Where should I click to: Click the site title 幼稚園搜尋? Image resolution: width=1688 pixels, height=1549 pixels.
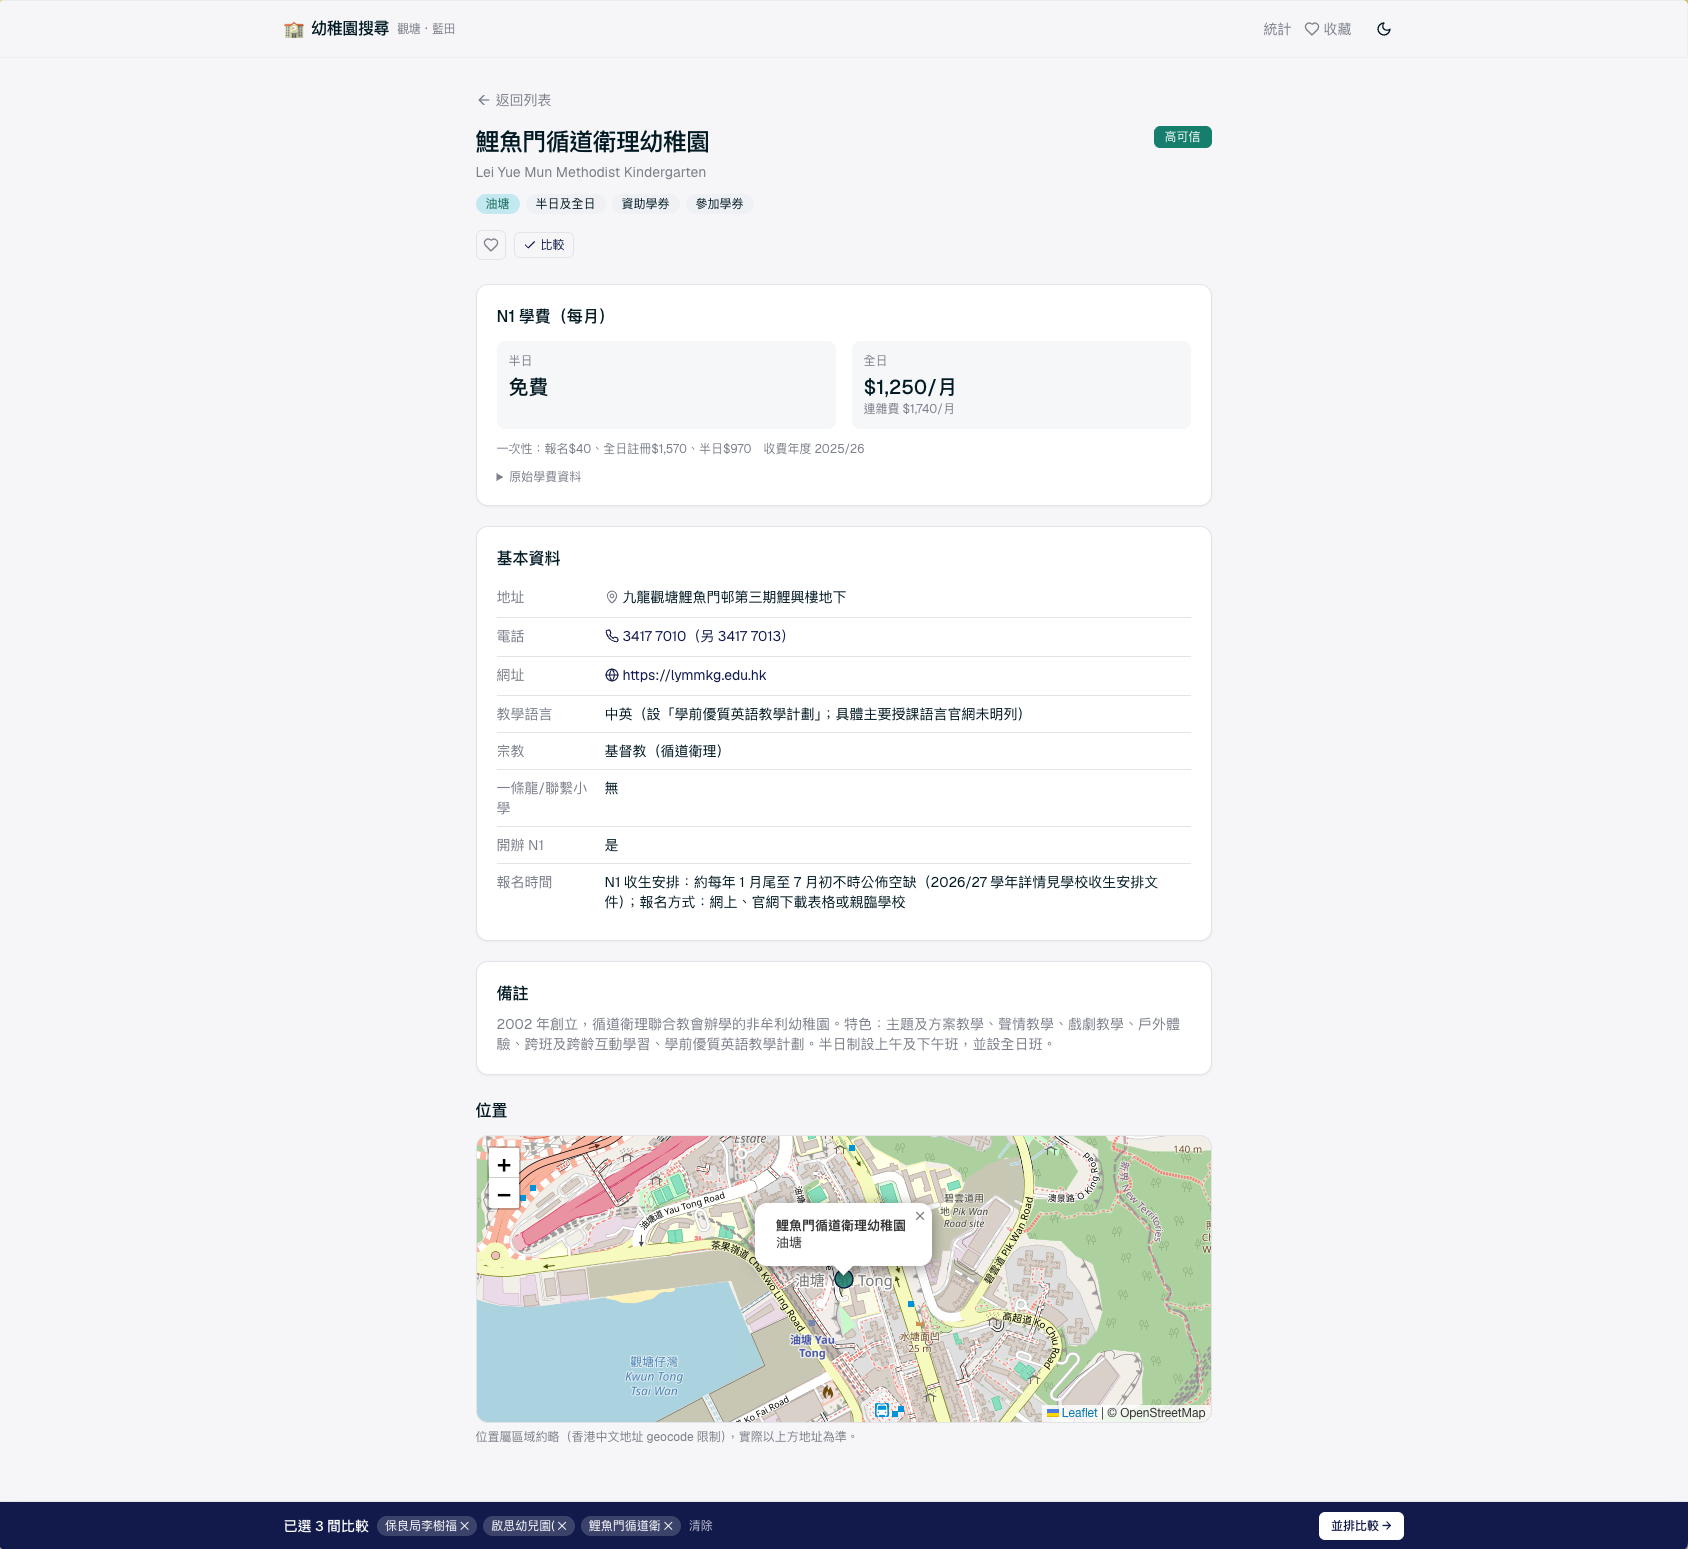(350, 29)
